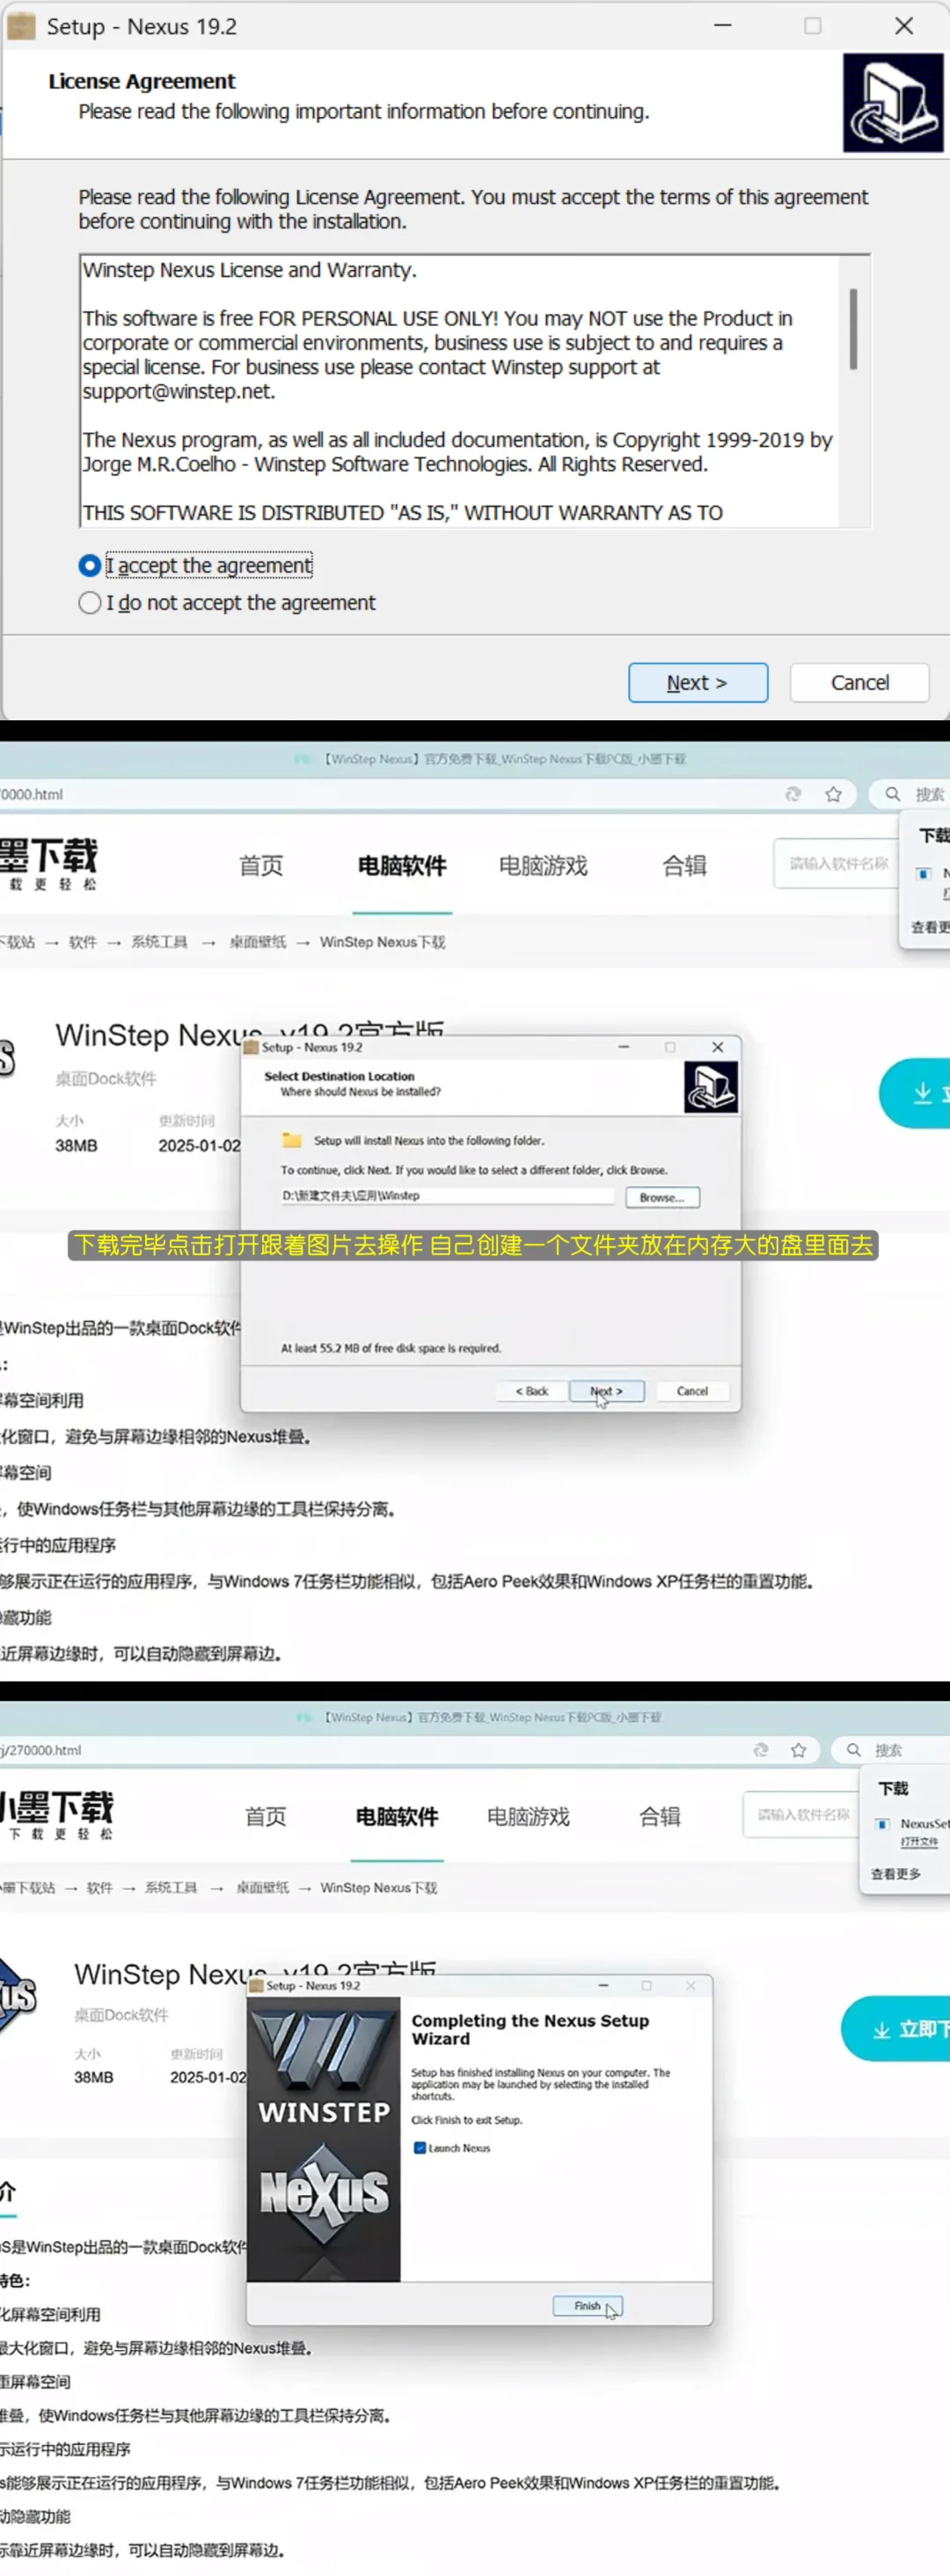The image size is (950, 2576).
Task: Click the download arrow button behind destination dialog
Action: click(x=915, y=1093)
